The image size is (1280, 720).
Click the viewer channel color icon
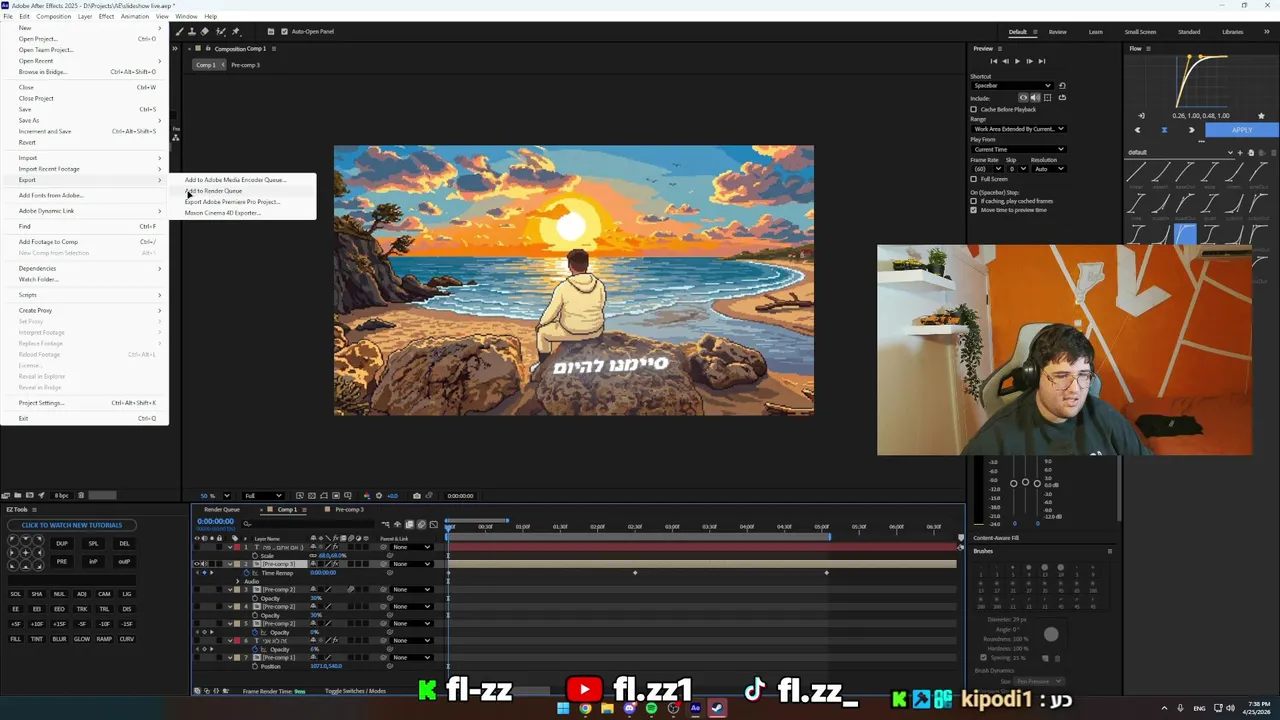tap(367, 495)
